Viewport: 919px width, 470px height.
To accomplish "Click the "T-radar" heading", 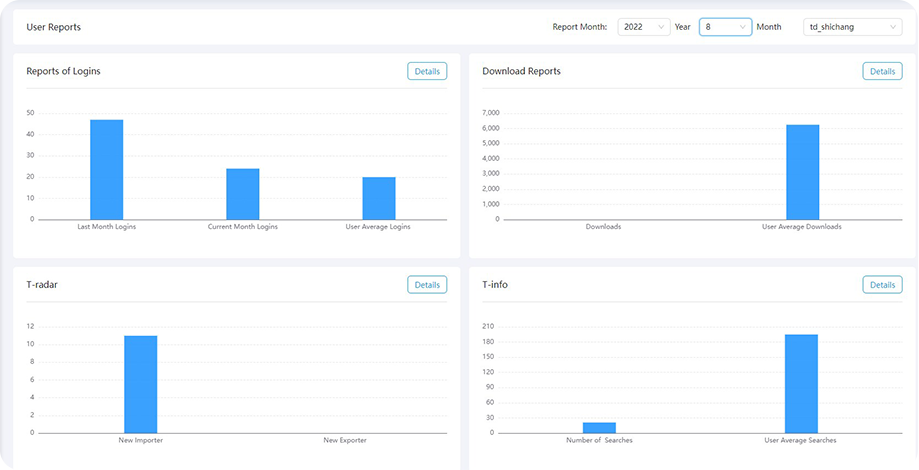I will (42, 285).
